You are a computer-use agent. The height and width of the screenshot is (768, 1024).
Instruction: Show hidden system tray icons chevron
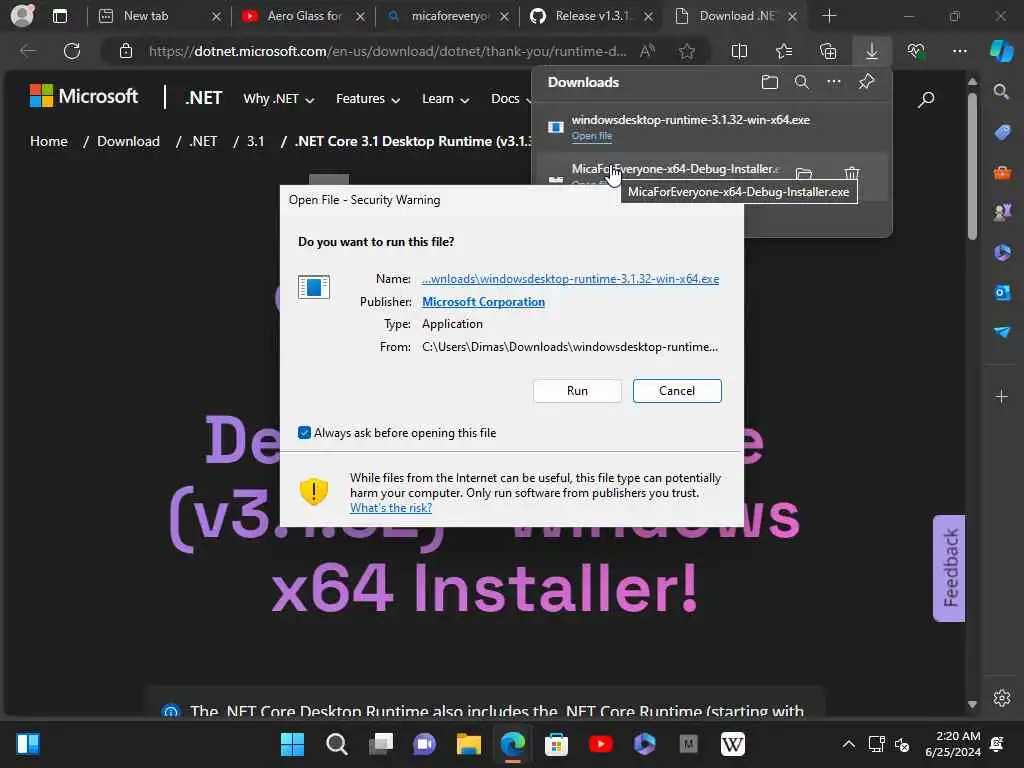848,744
